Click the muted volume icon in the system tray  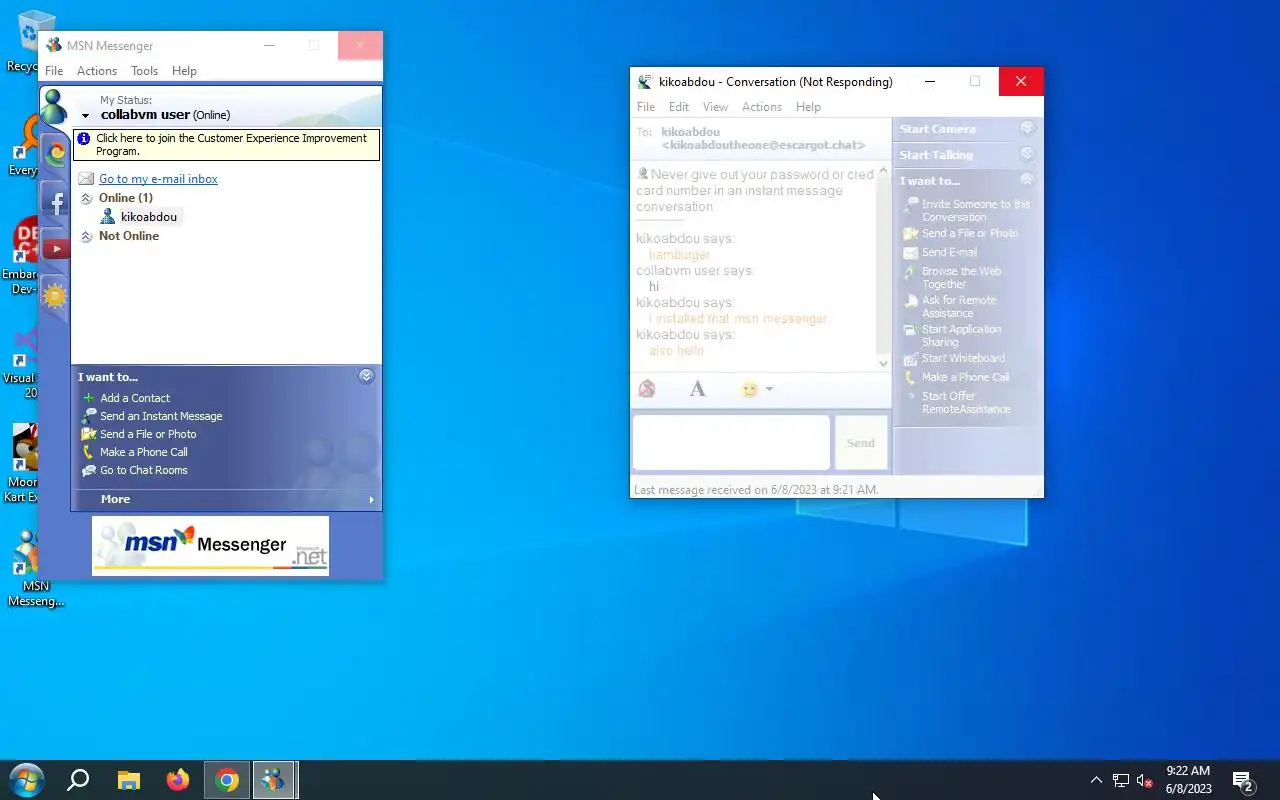coord(1146,781)
